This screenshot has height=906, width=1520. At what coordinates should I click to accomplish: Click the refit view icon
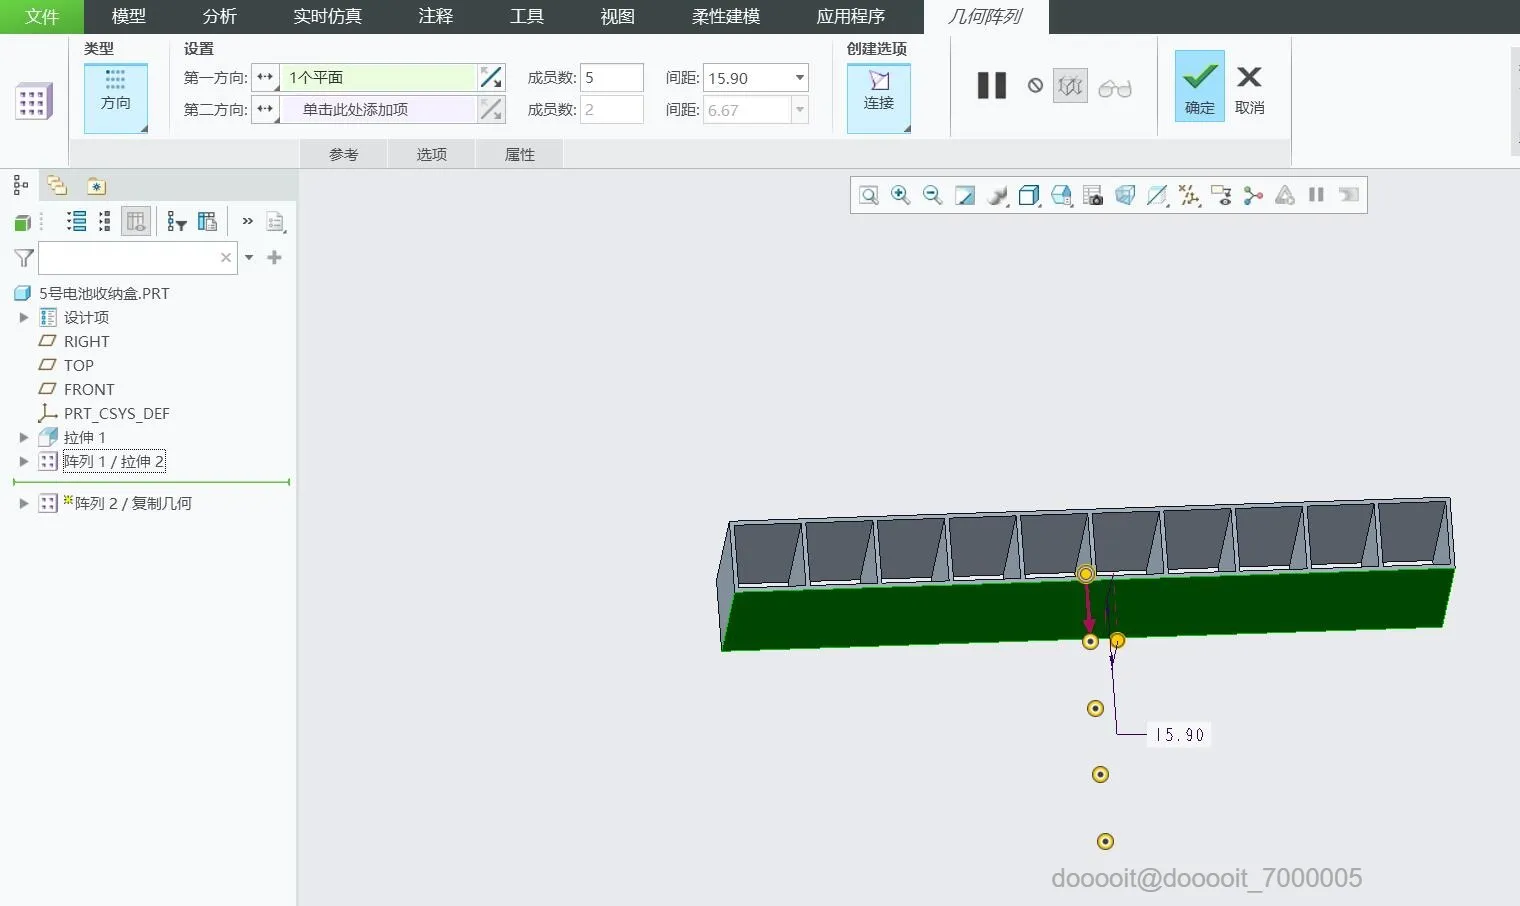tap(869, 195)
